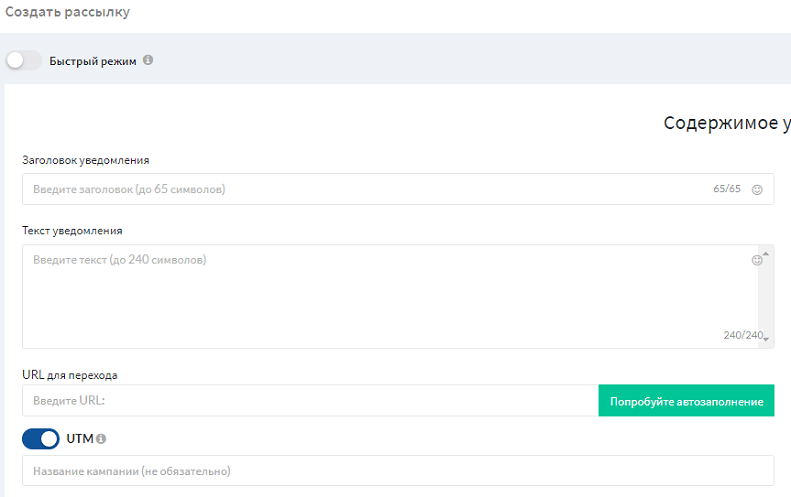Click the Название кампании input field
The width and height of the screenshot is (791, 497).
pos(398,471)
